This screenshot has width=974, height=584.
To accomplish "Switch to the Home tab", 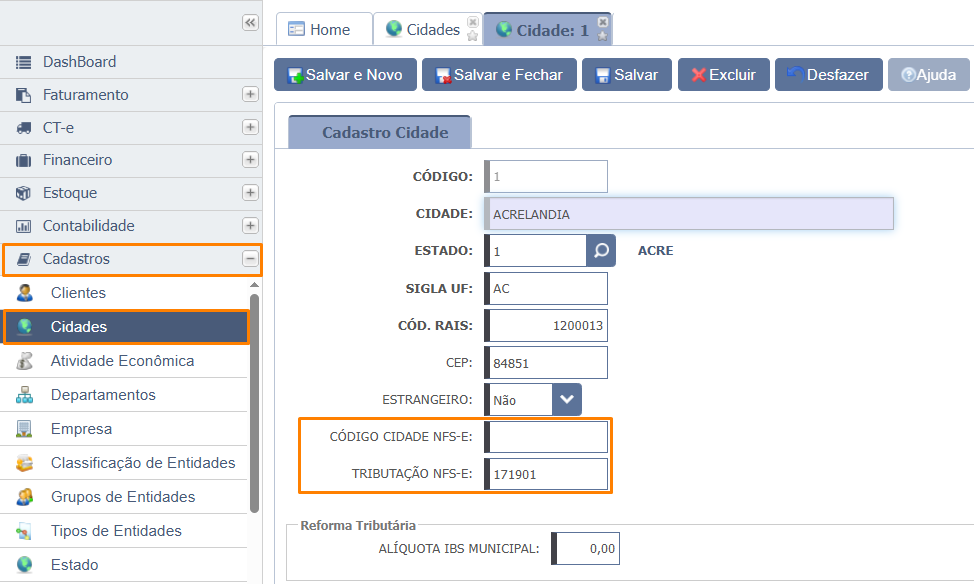I will point(324,29).
